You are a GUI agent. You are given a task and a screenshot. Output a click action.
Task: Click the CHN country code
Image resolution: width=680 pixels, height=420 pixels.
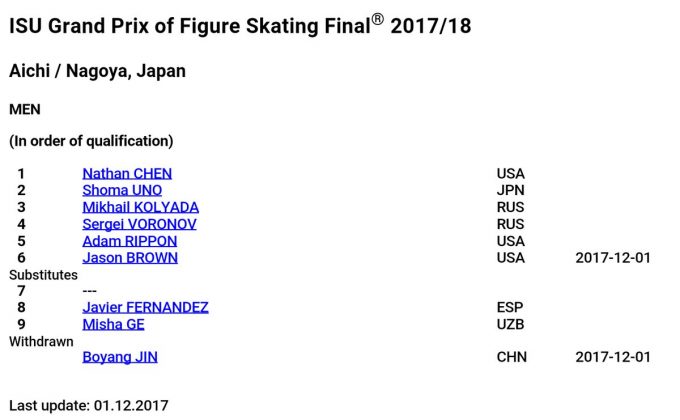point(512,357)
